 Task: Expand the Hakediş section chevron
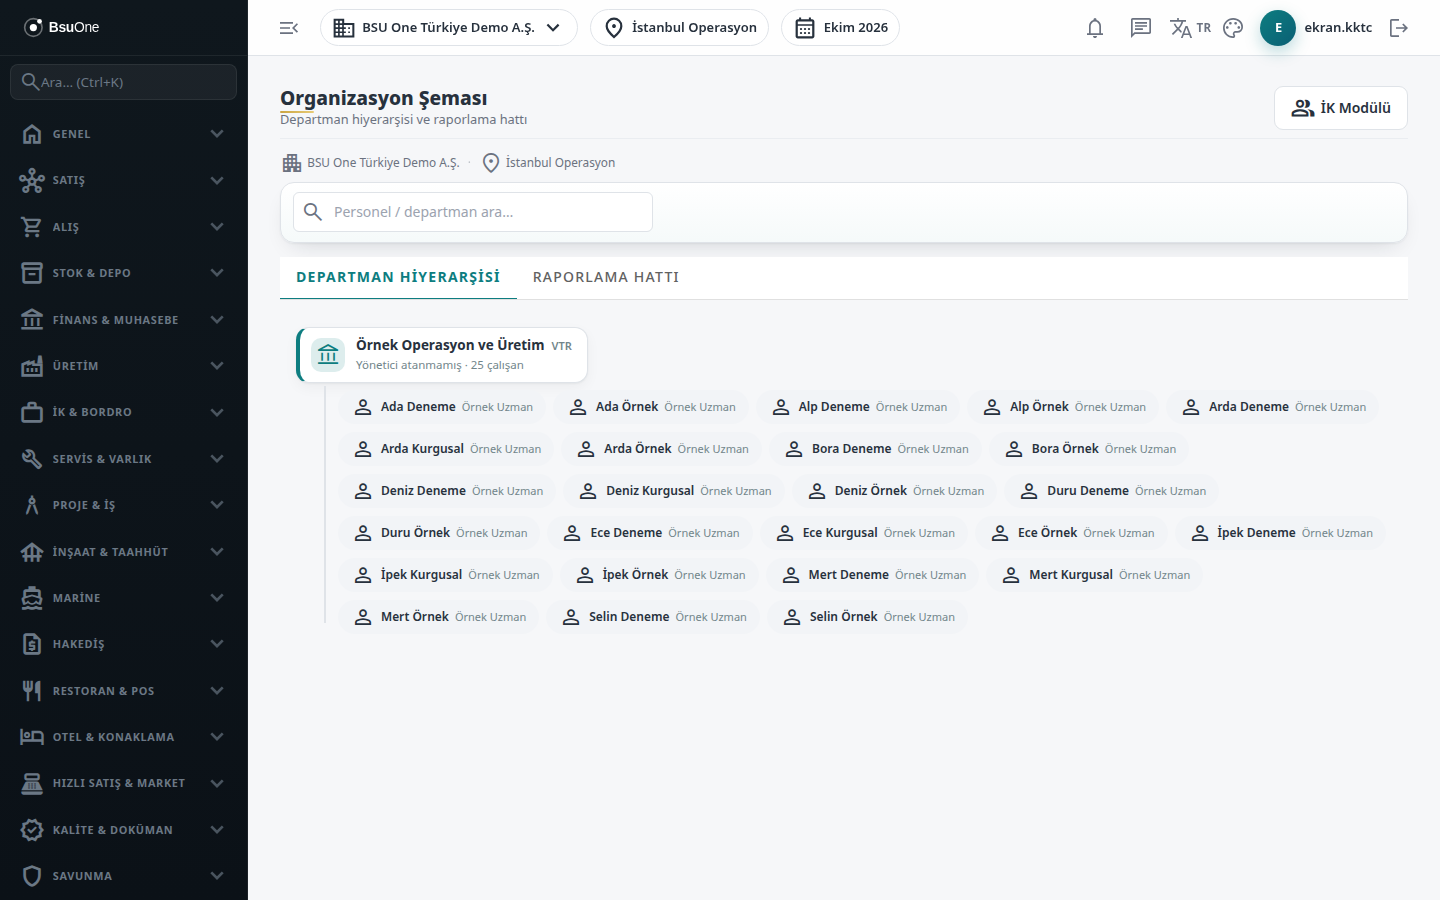pyautogui.click(x=217, y=644)
